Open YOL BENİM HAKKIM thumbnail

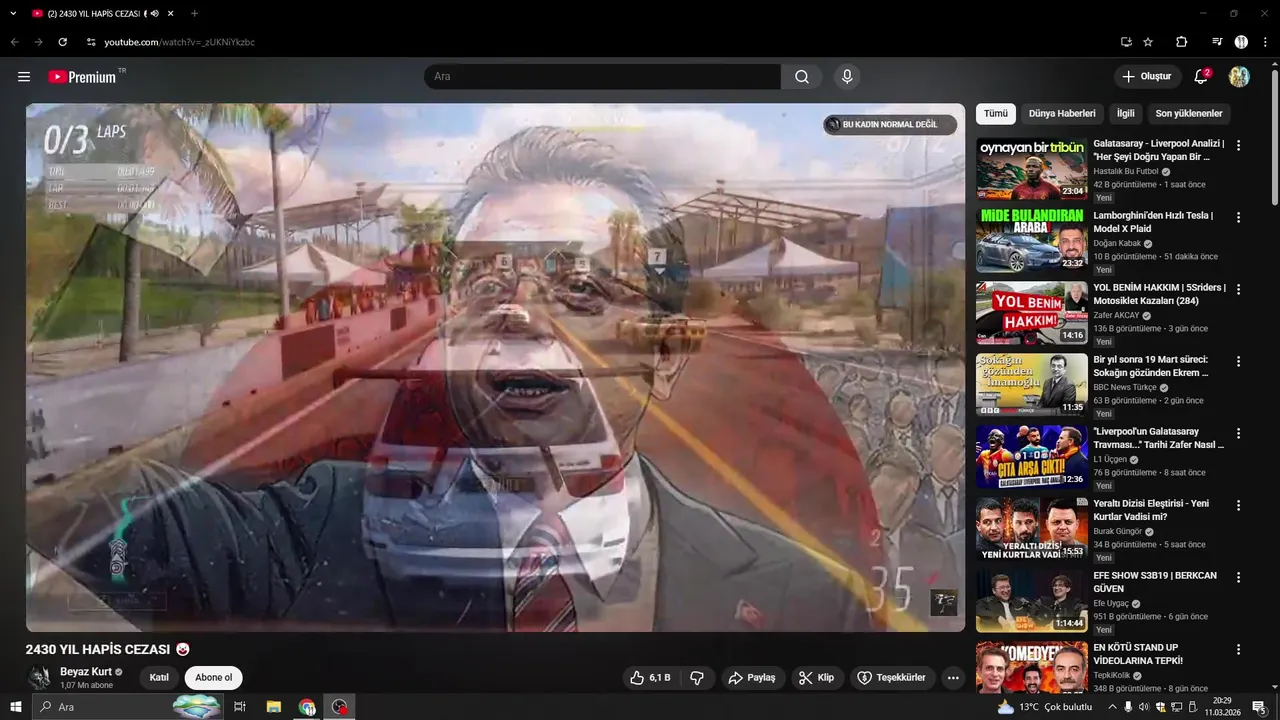point(1032,313)
